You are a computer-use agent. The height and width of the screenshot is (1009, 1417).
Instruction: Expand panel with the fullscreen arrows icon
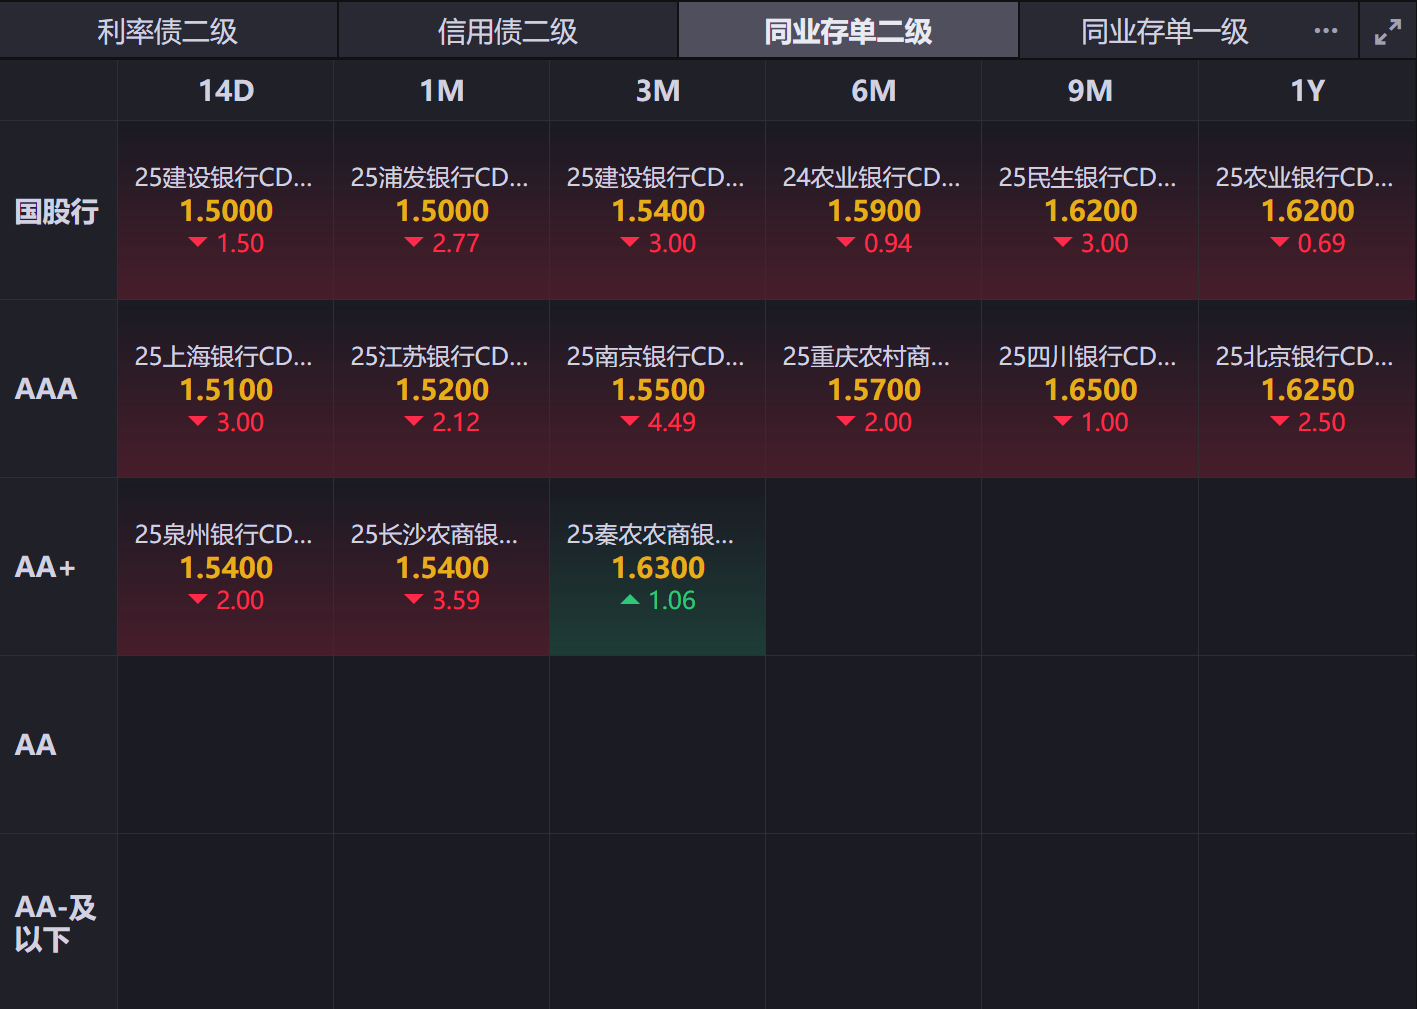(x=1388, y=32)
